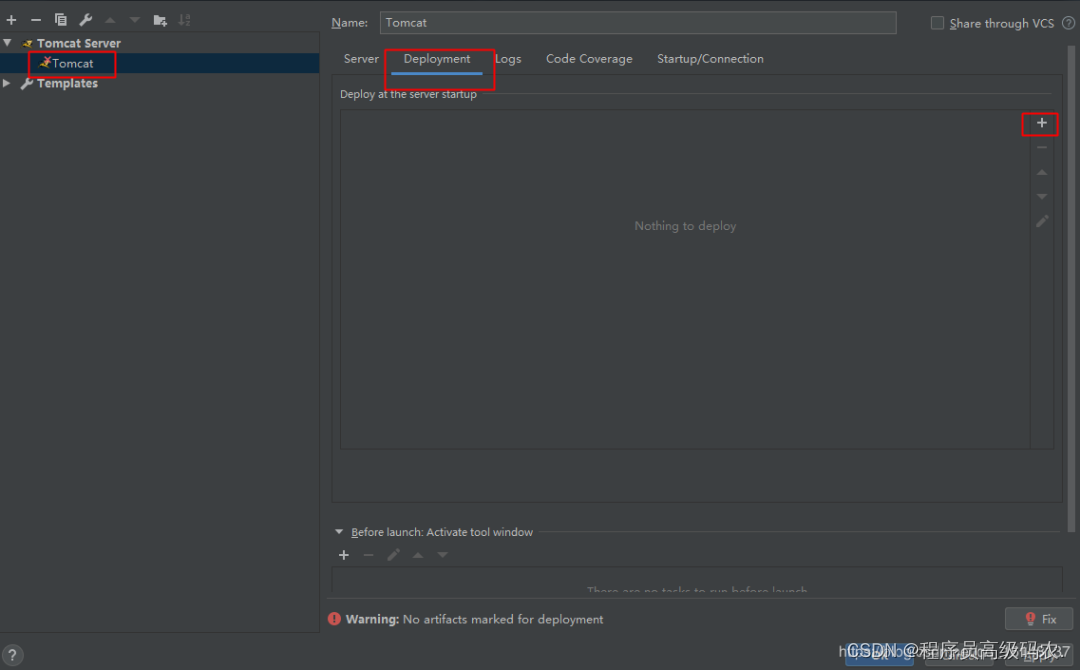The image size is (1080, 670).
Task: Move before launch task down
Action: tap(443, 555)
